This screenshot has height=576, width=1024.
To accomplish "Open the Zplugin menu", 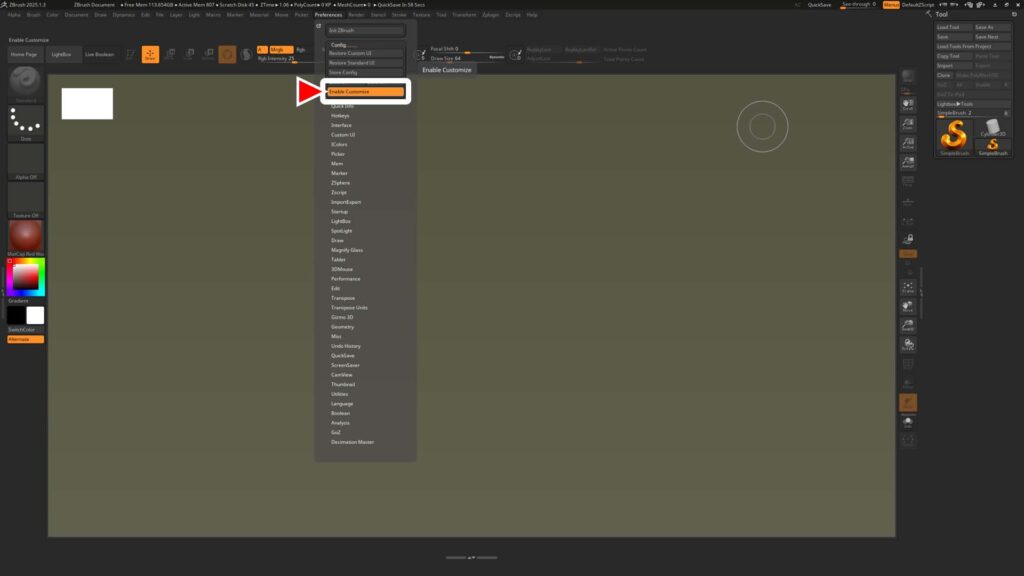I will point(490,15).
